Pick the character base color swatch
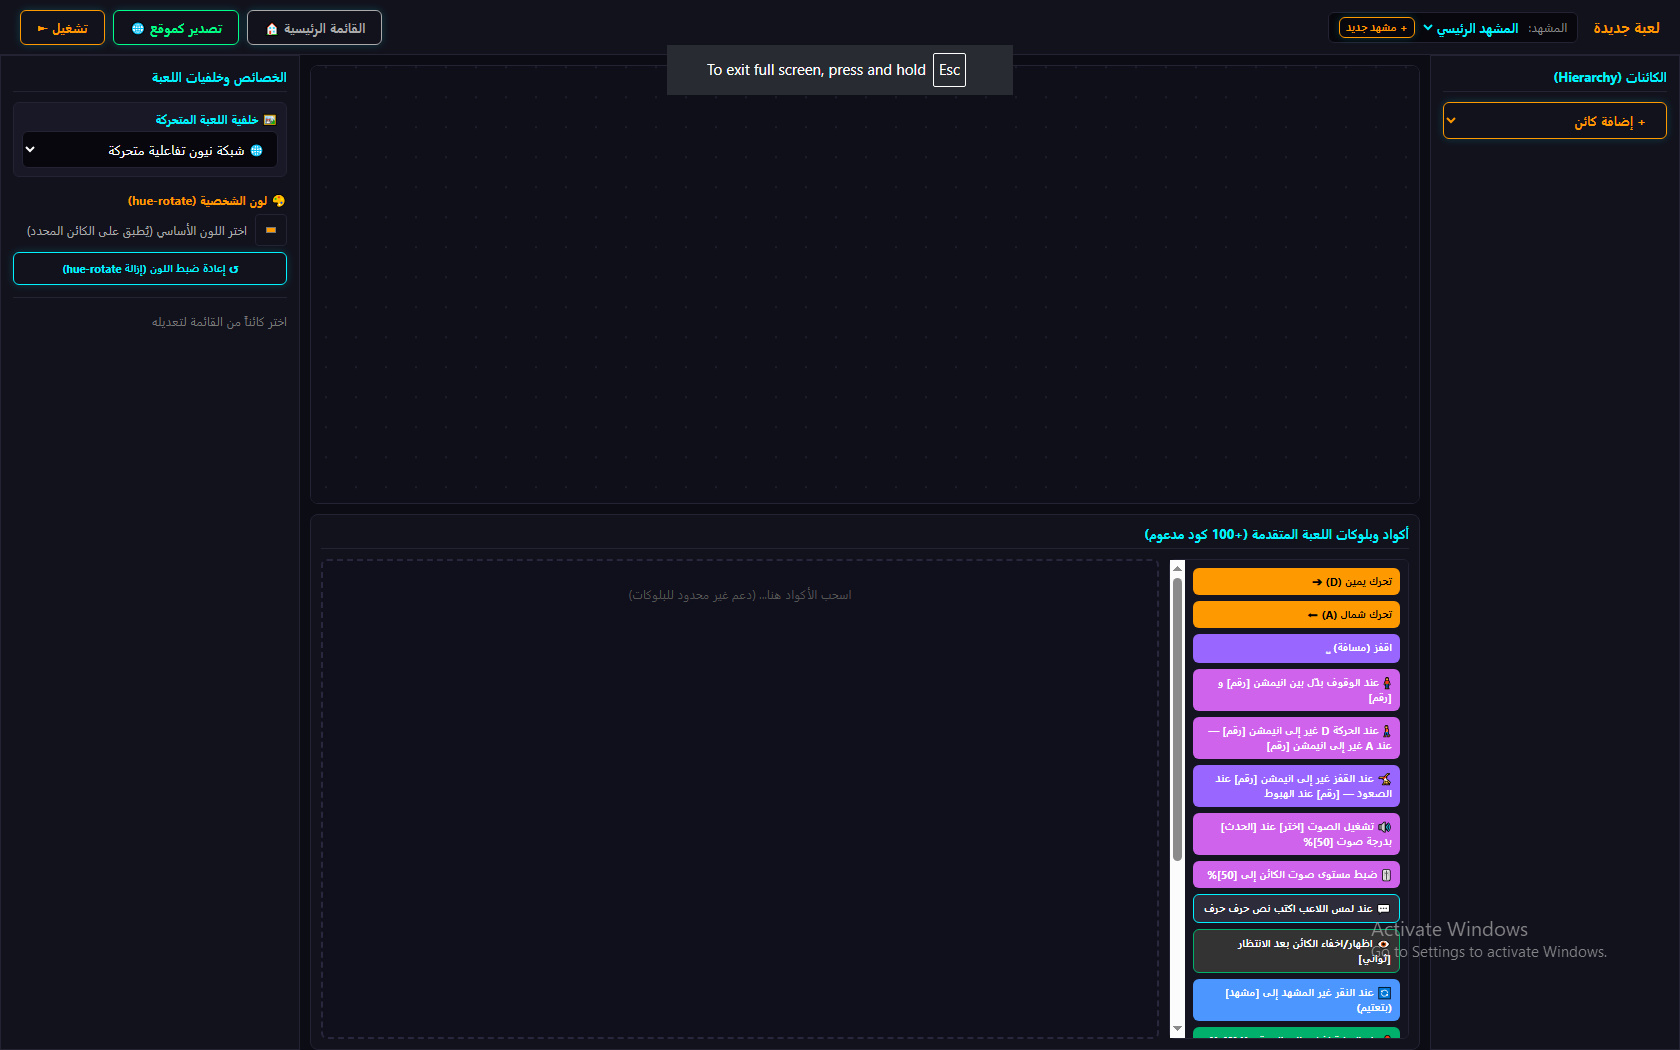 coord(271,230)
